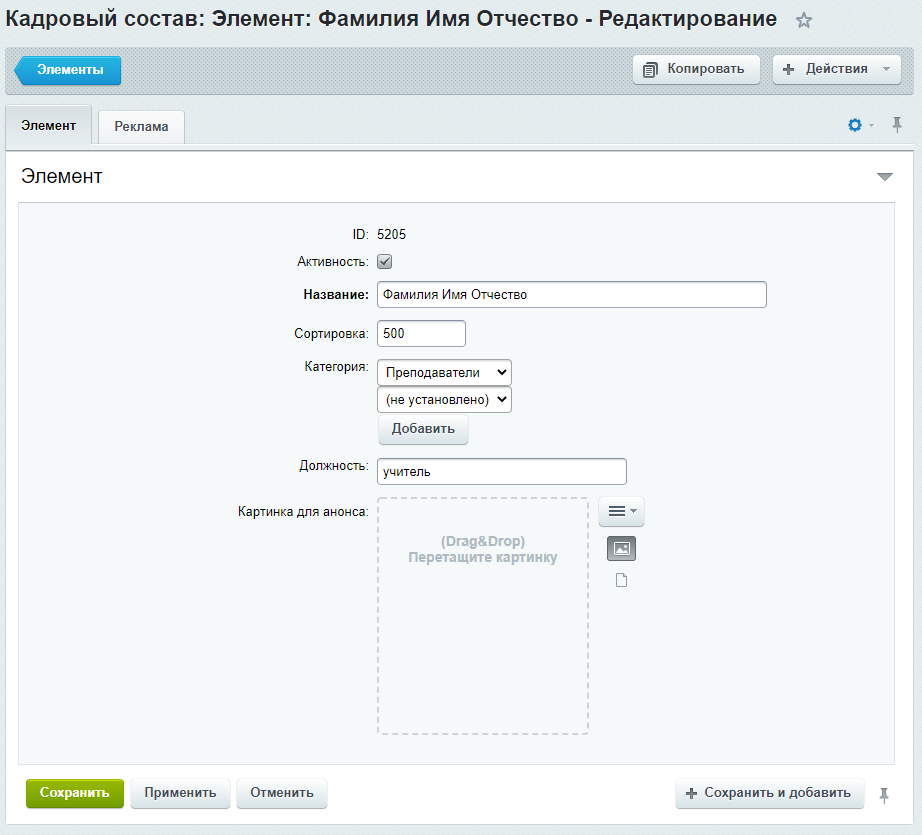The width and height of the screenshot is (922, 835).
Task: Add page to favorites with star icon
Action: (803, 21)
